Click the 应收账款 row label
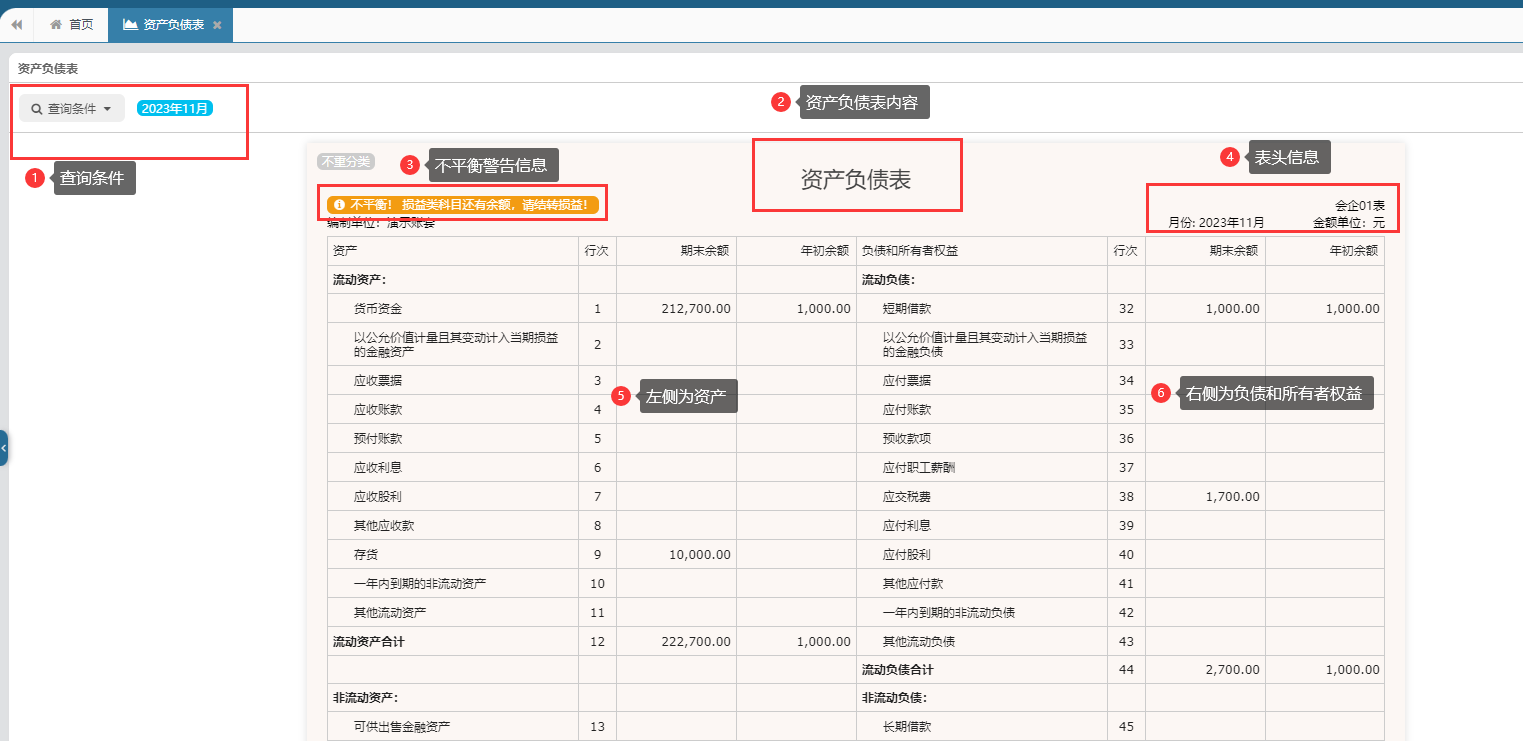 (x=378, y=409)
